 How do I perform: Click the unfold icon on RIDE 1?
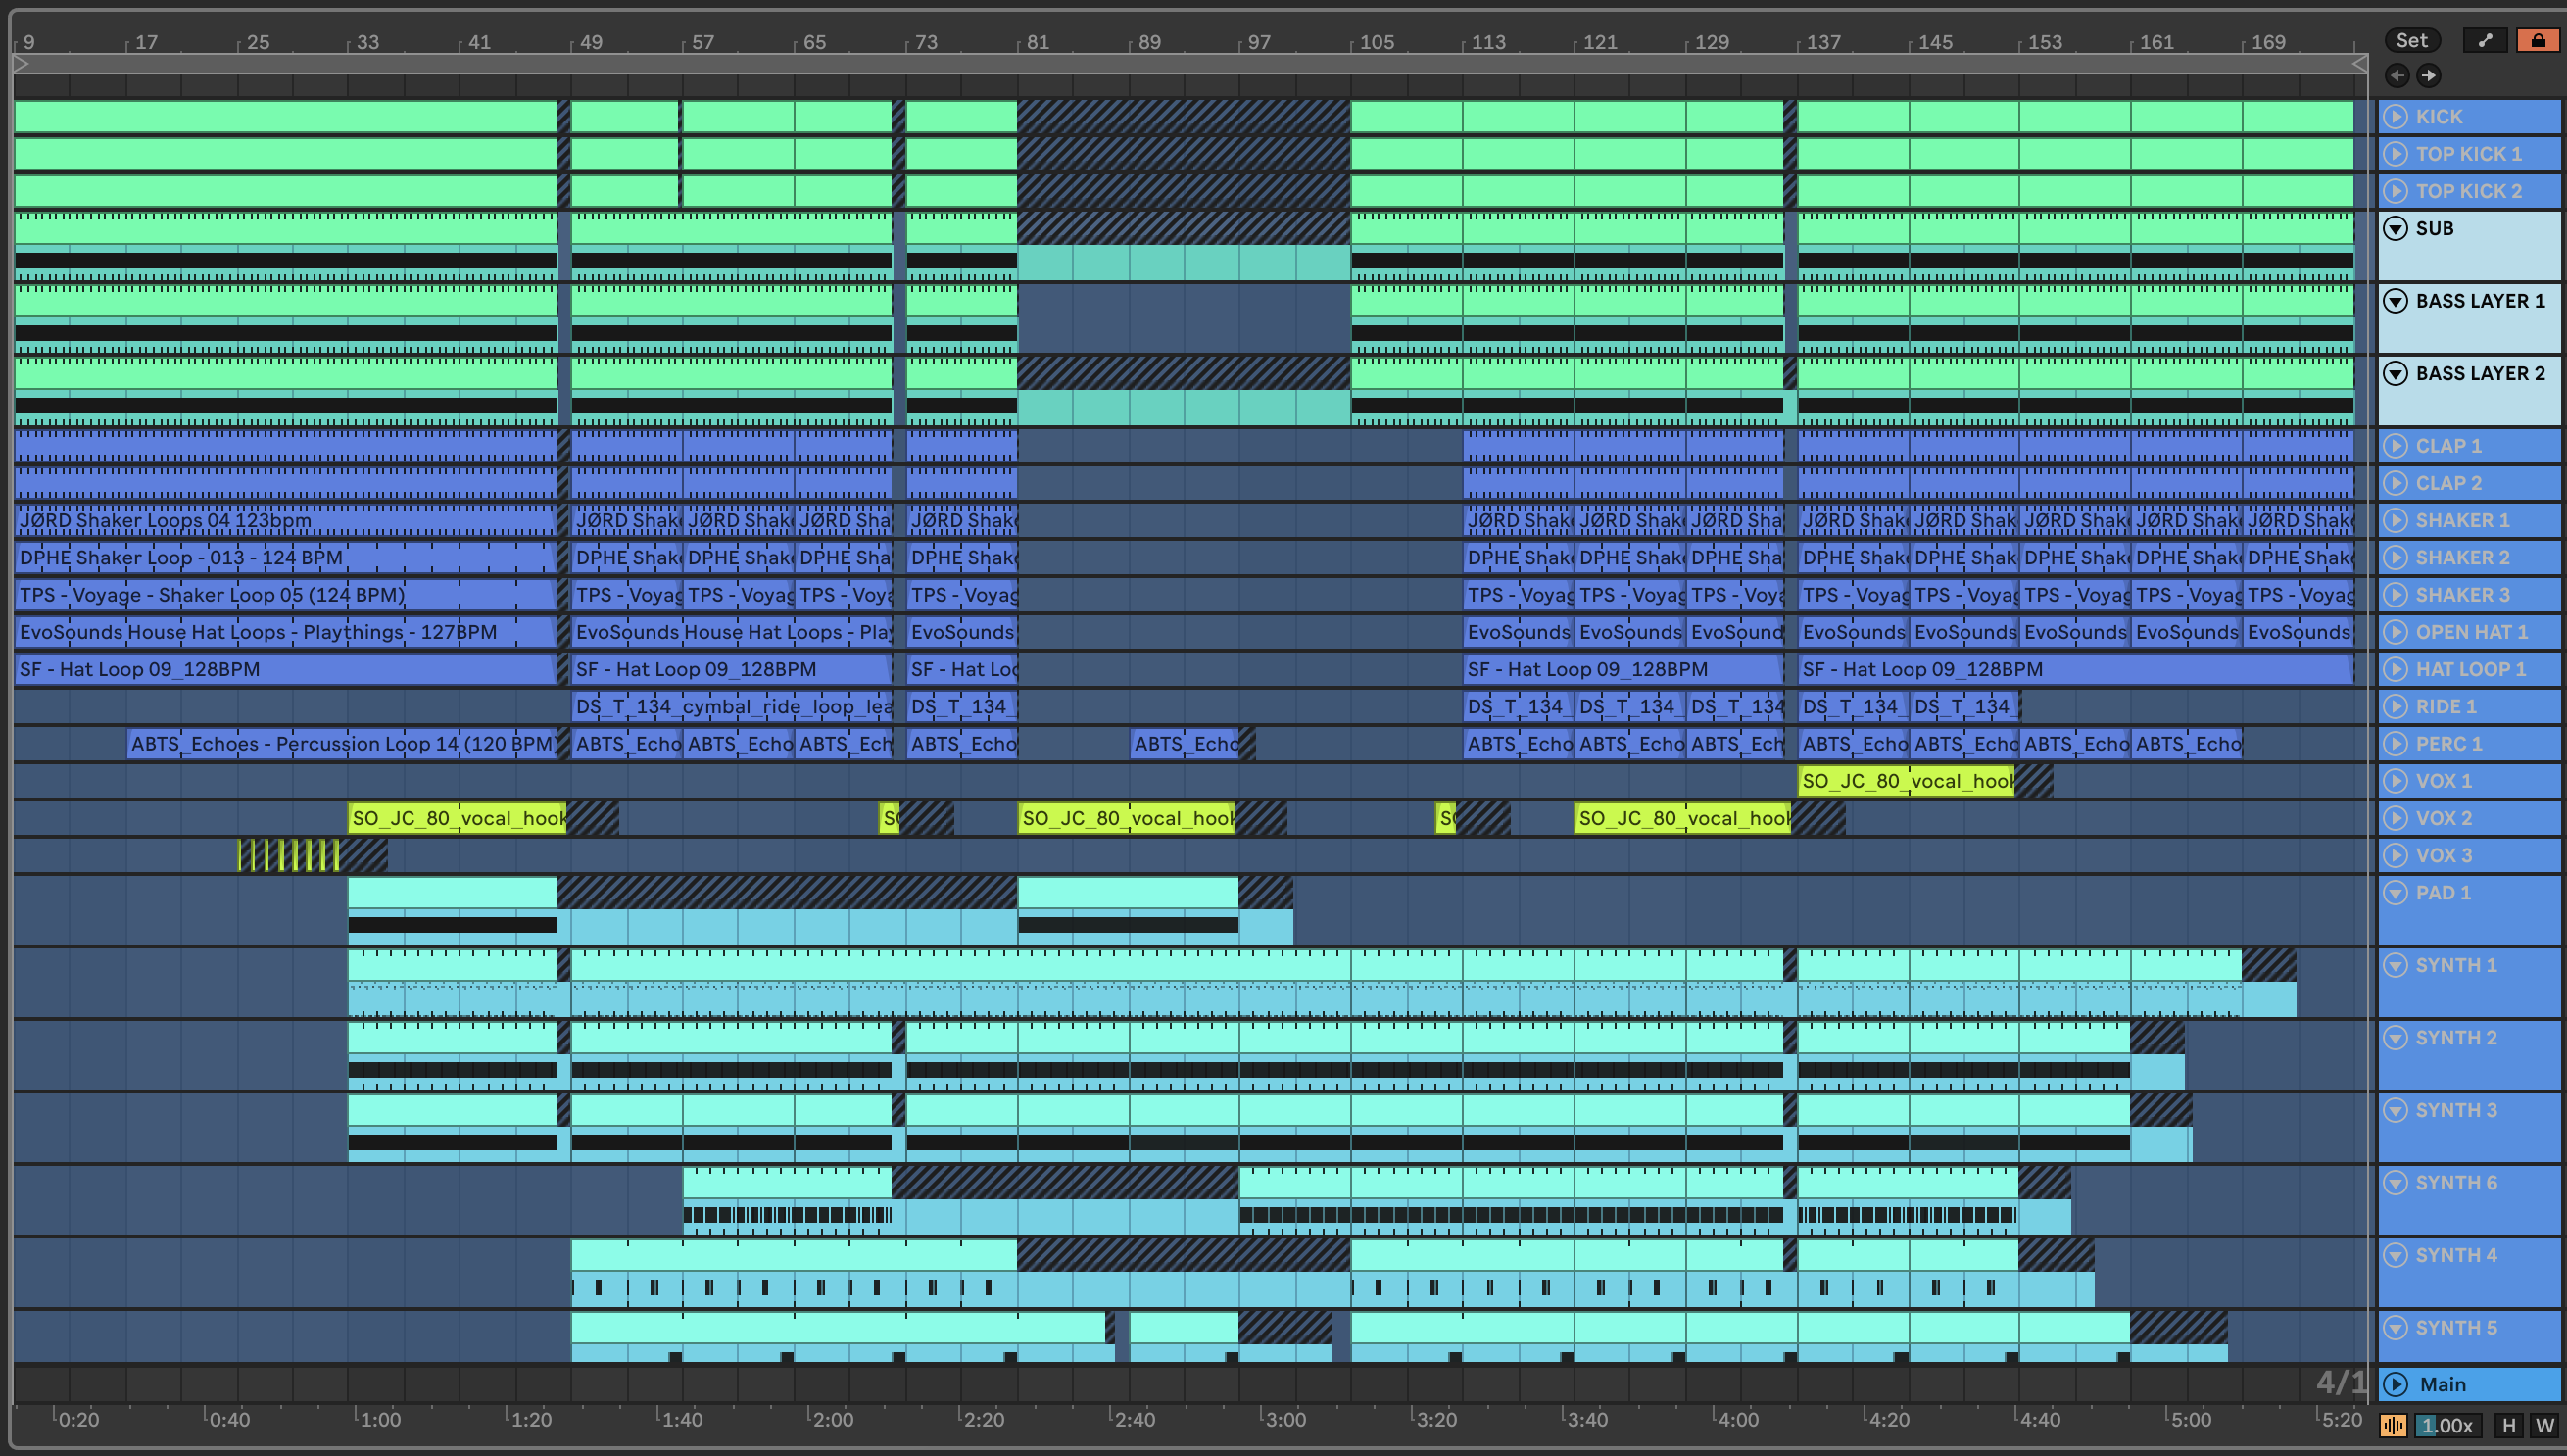[2395, 706]
